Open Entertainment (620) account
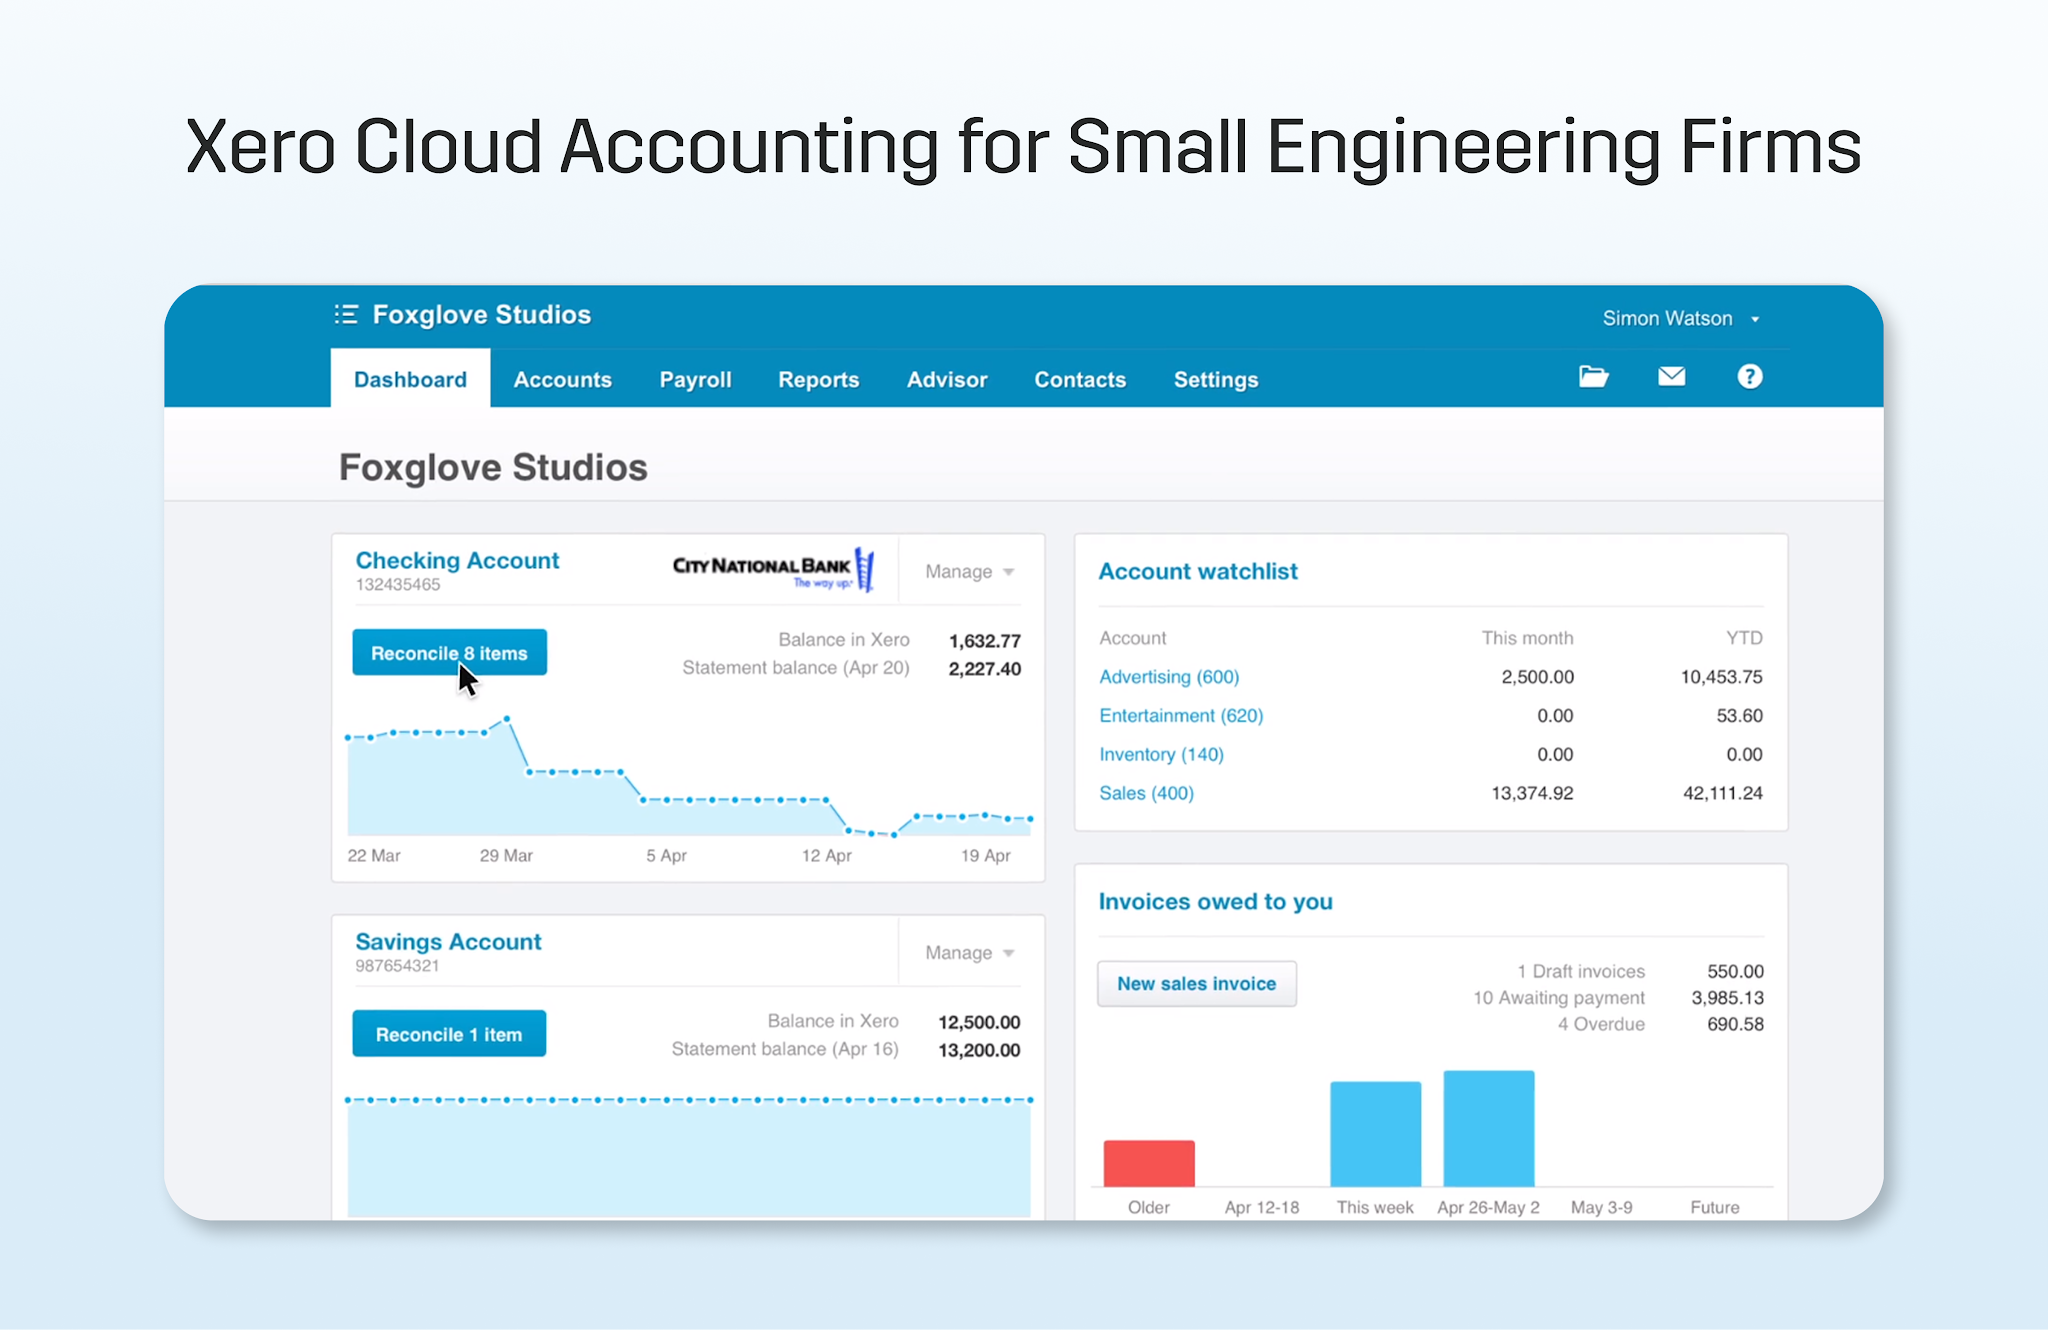This screenshot has height=1330, width=2048. 1181,716
